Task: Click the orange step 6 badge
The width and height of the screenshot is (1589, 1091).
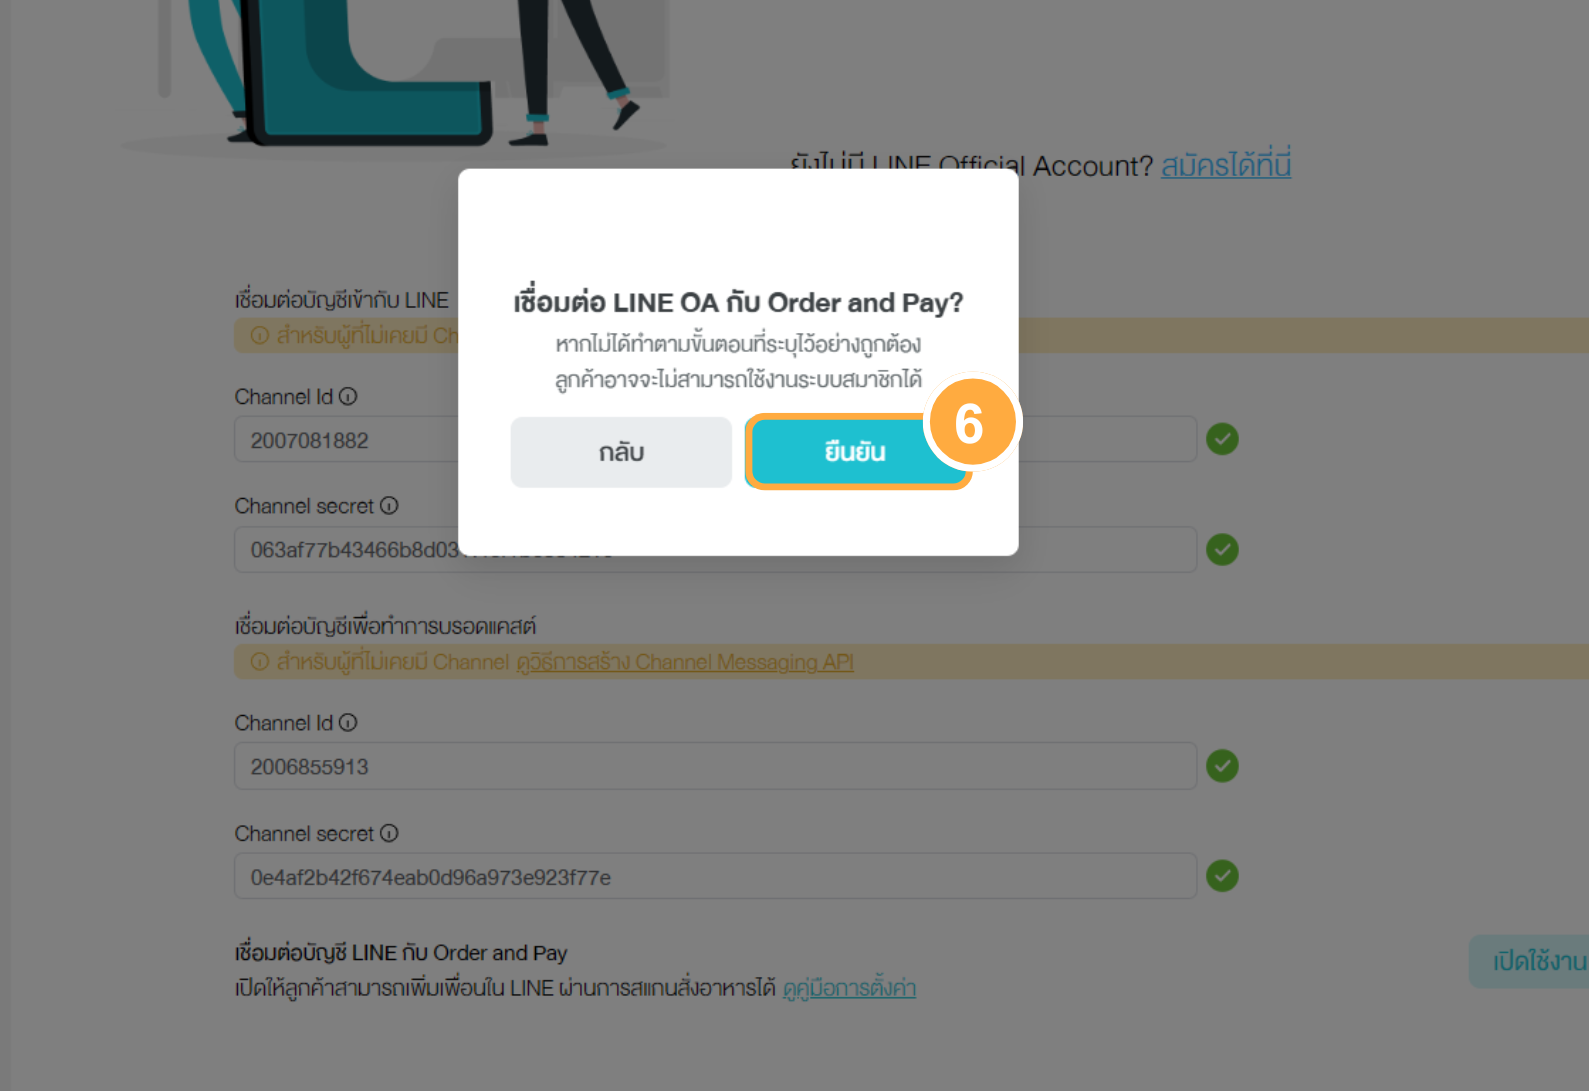Action: pos(971,422)
